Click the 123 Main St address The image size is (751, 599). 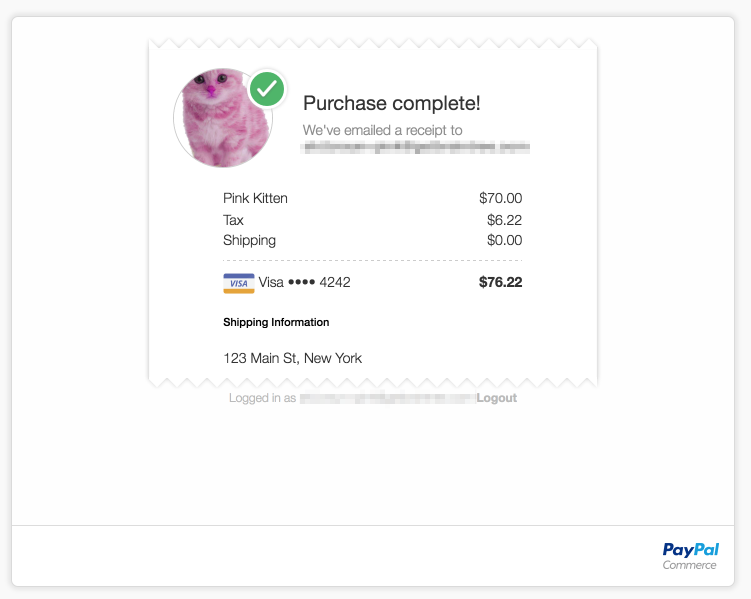coord(293,358)
